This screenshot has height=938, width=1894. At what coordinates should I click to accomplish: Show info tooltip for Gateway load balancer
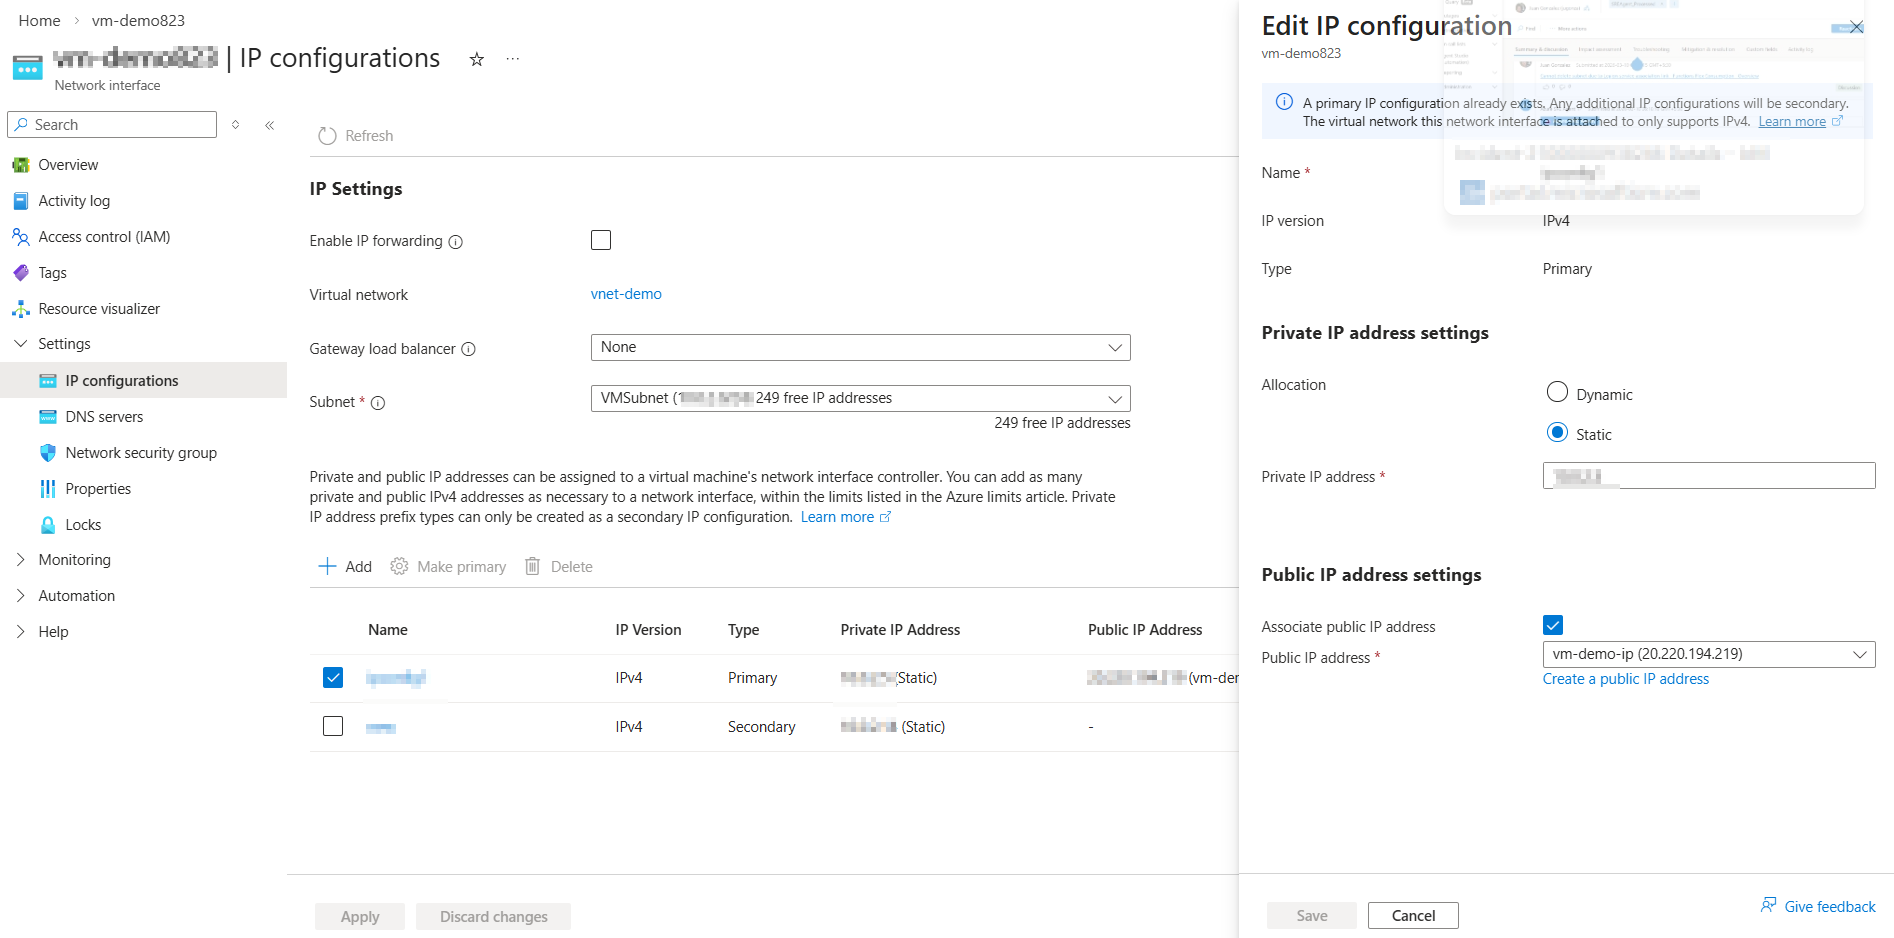pos(469,349)
